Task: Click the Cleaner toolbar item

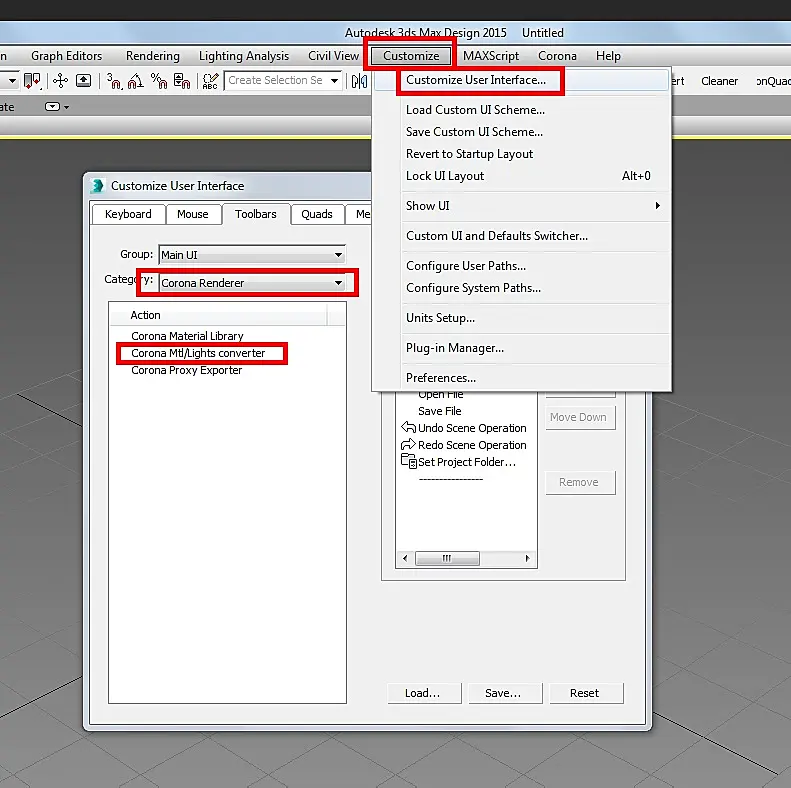Action: [x=719, y=81]
